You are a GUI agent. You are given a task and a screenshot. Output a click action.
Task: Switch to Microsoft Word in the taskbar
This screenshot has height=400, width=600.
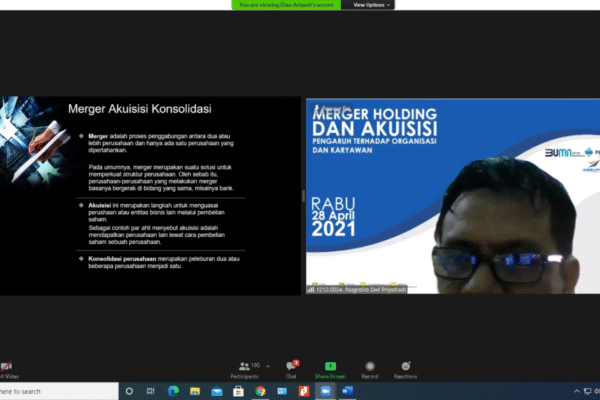click(347, 391)
